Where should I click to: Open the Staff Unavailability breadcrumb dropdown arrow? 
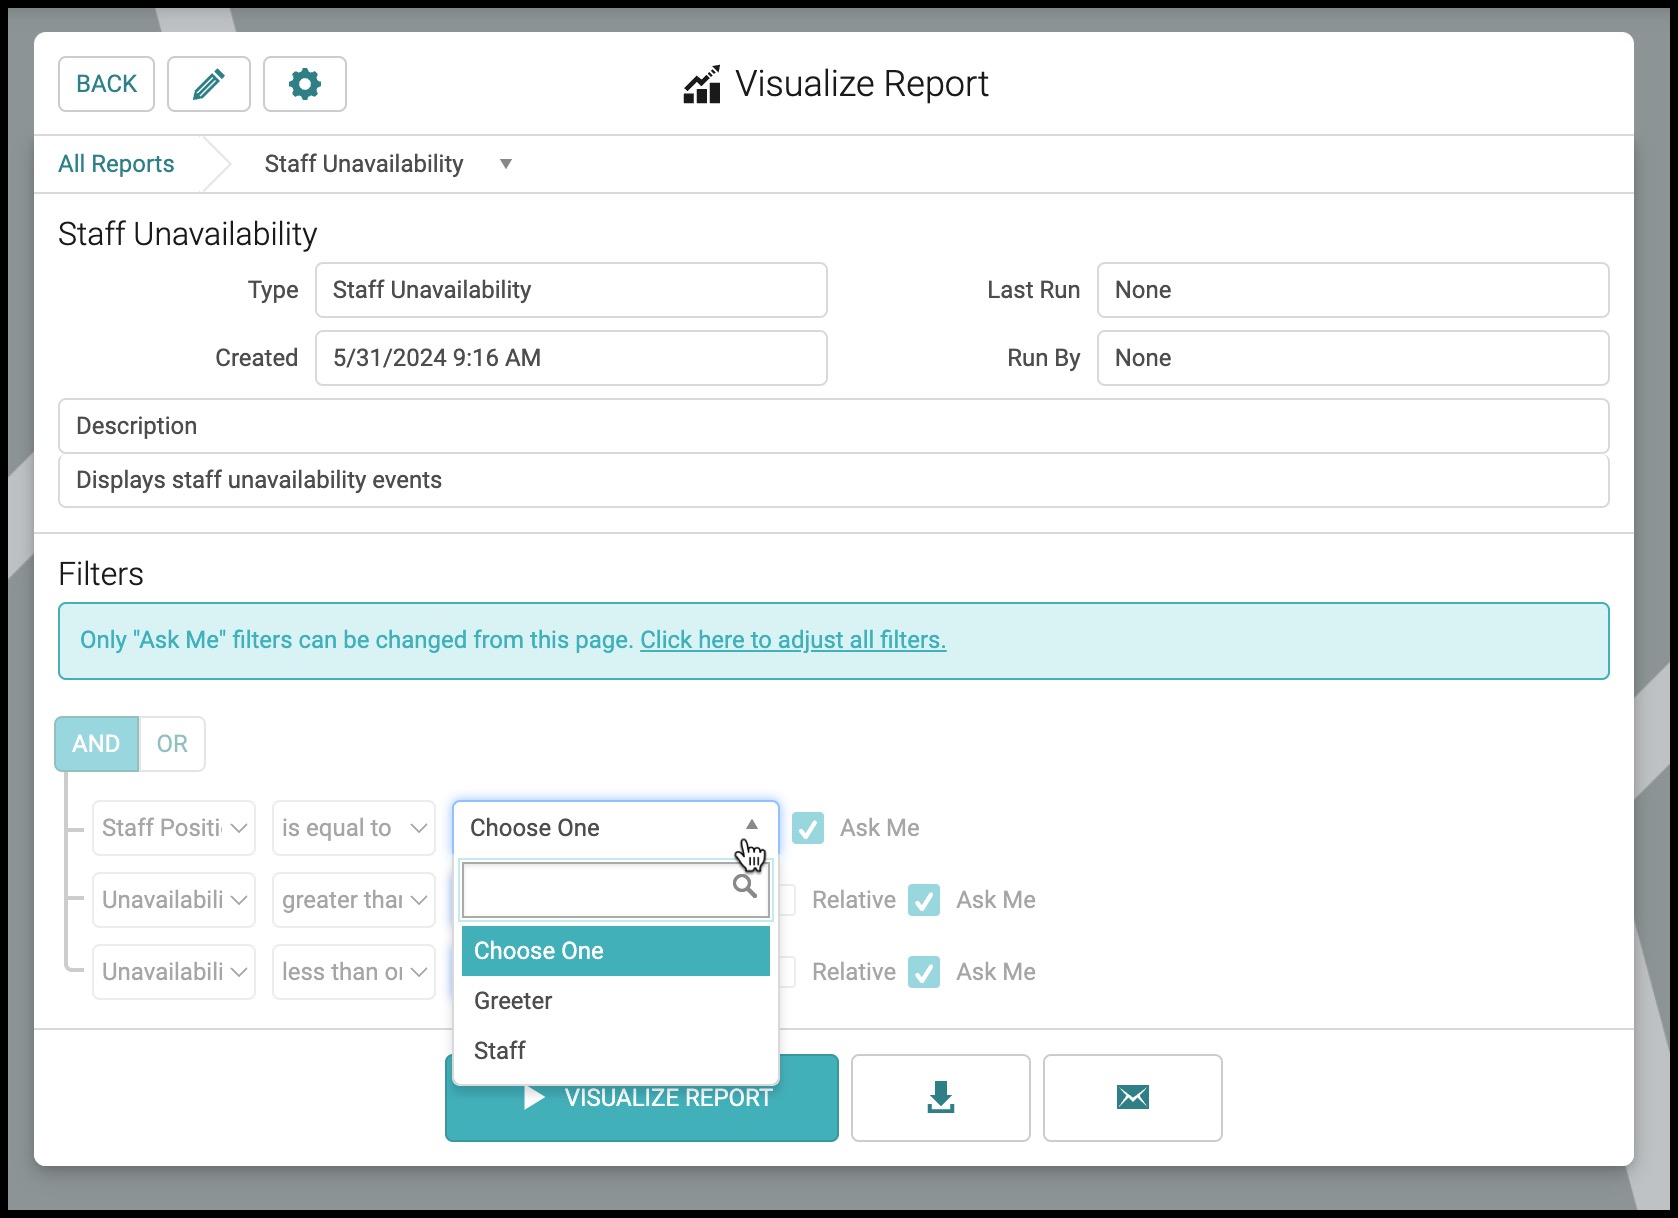point(506,164)
